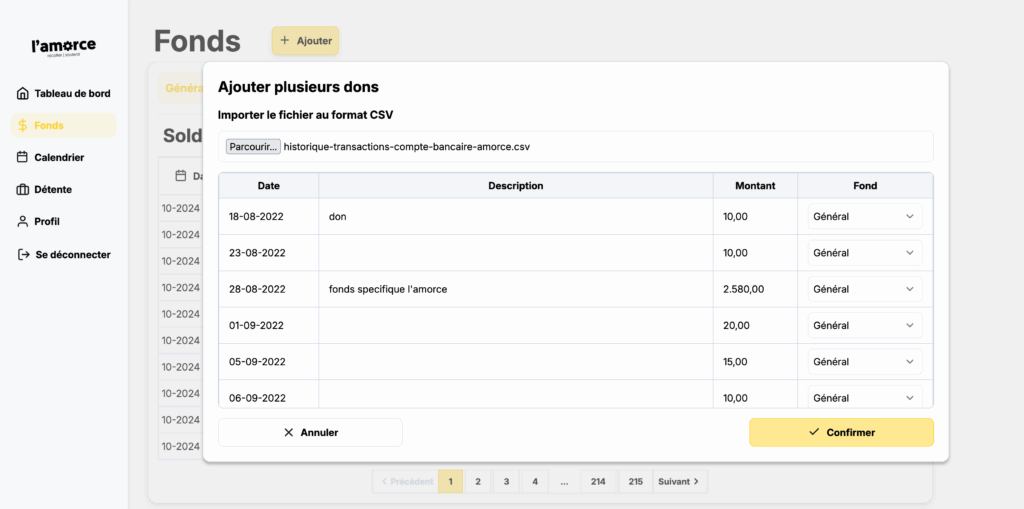Click Suivant to go to next page

tap(680, 482)
